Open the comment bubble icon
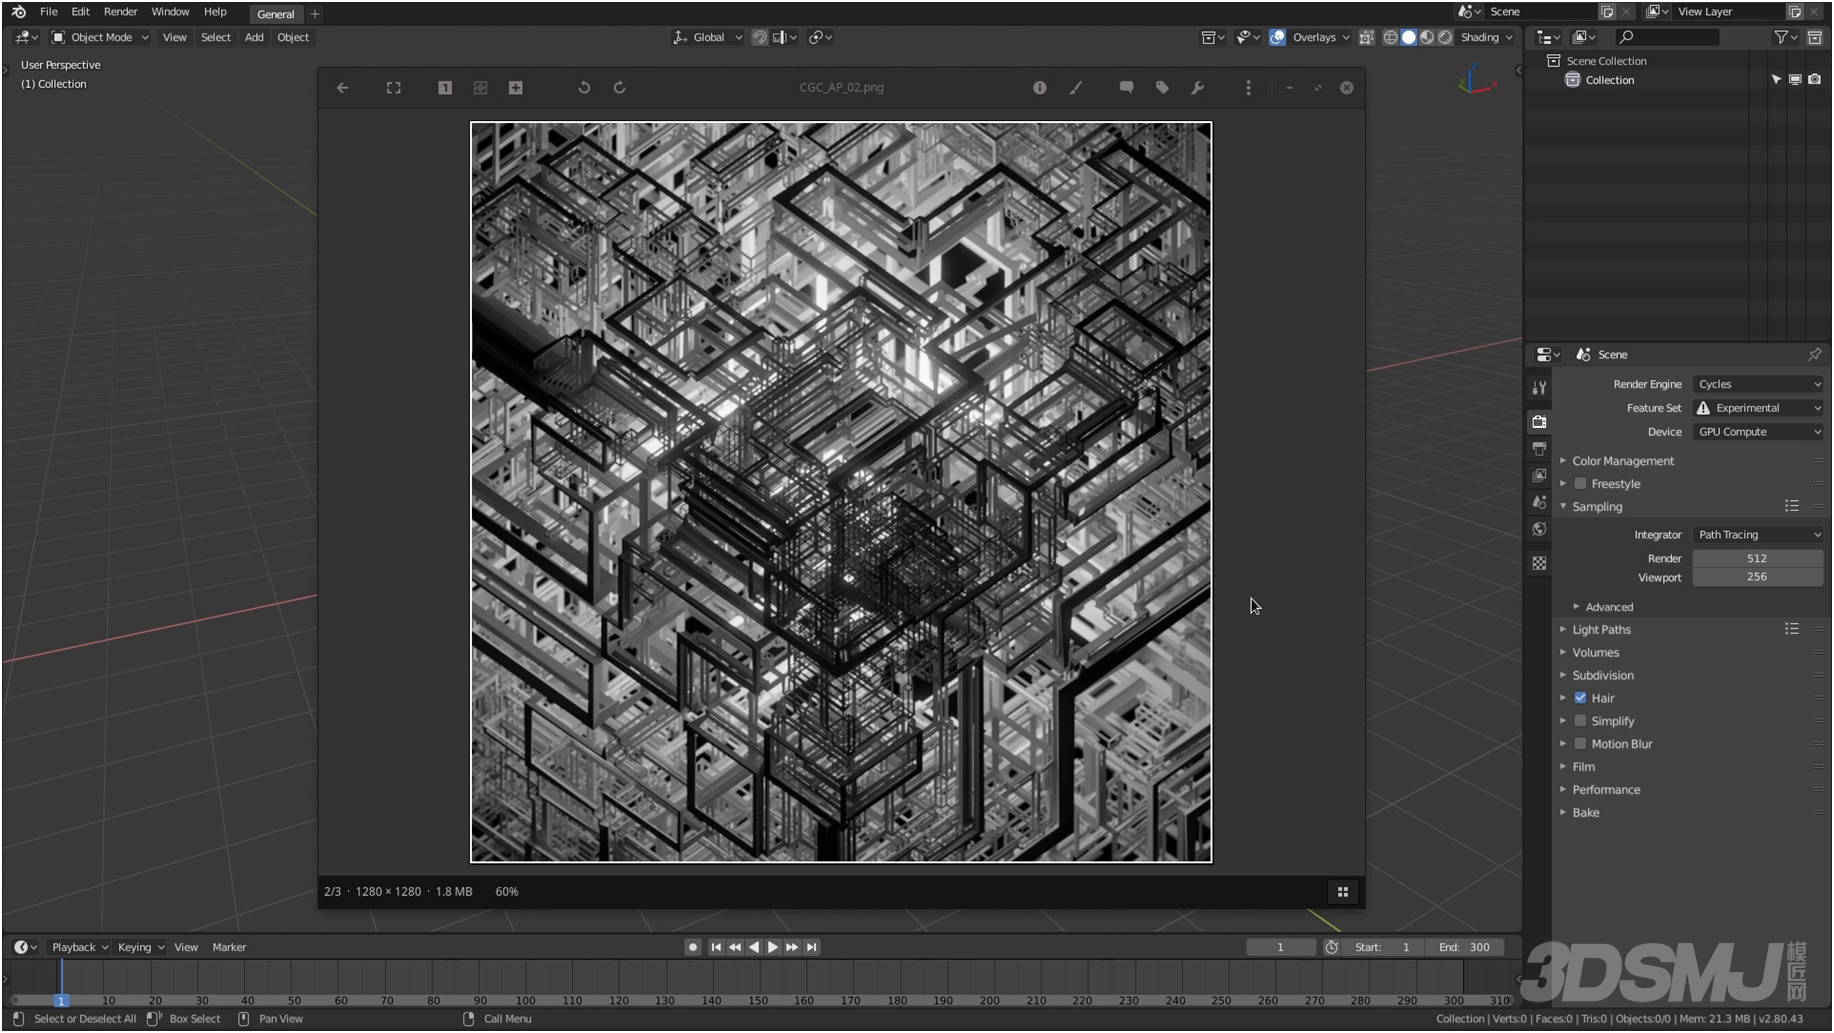 tap(1127, 88)
